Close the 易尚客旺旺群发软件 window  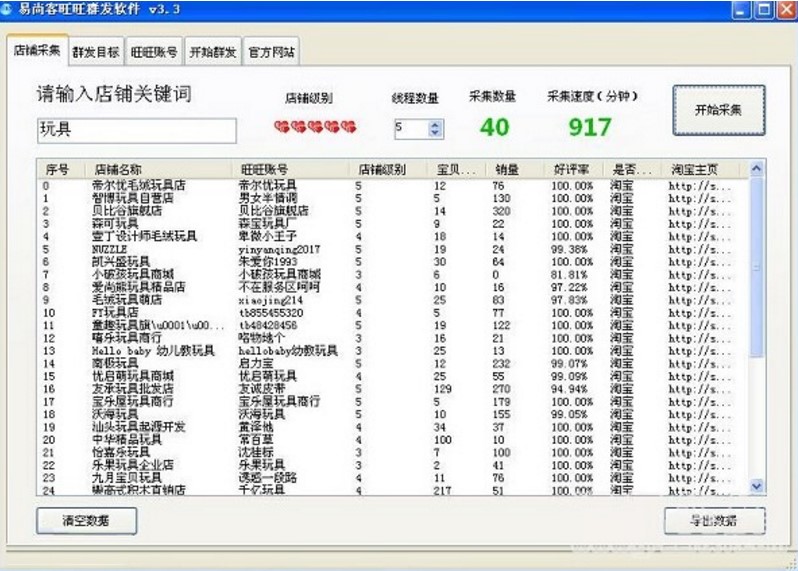(x=786, y=10)
